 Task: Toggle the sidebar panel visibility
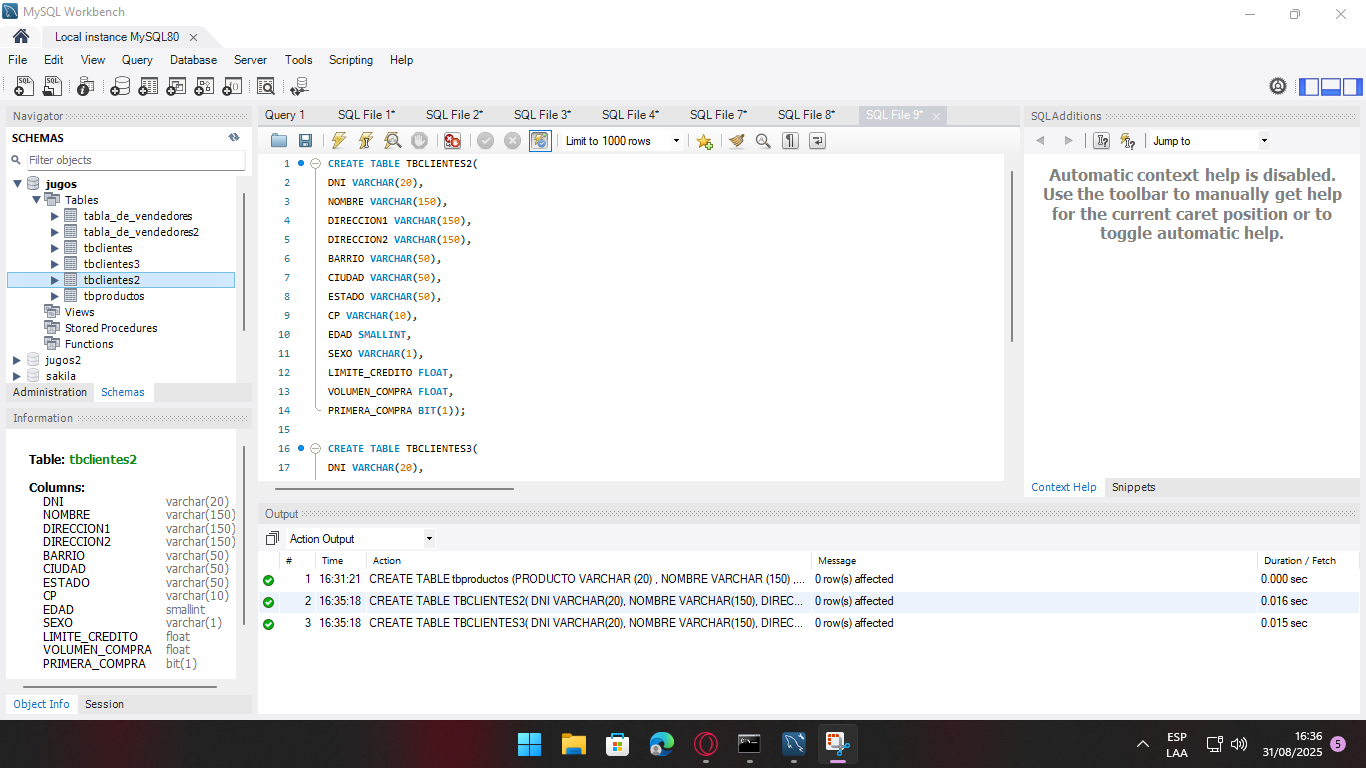pyautogui.click(x=1309, y=86)
